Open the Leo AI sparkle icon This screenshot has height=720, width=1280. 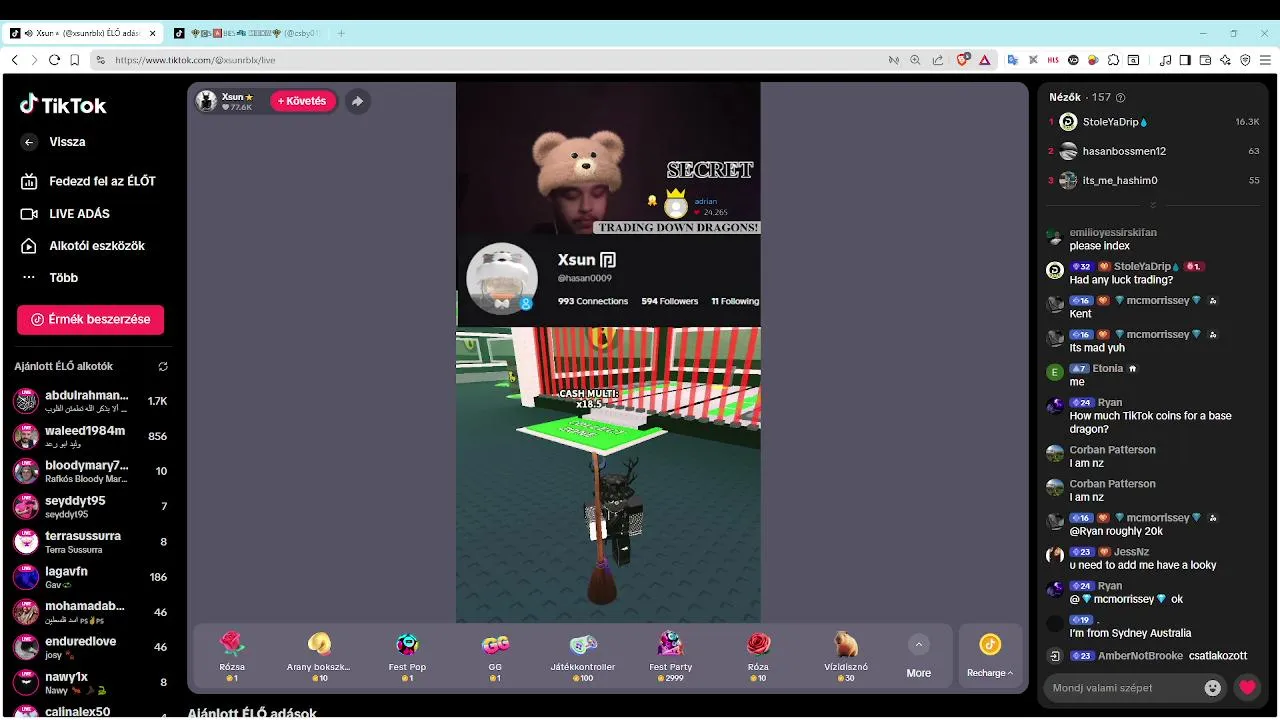(1225, 60)
